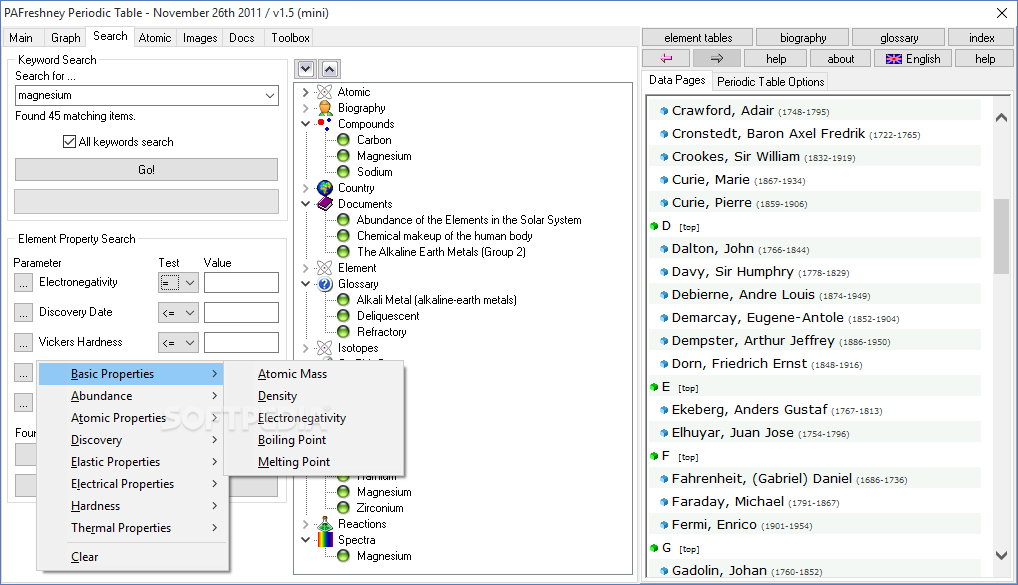Click the Biography person icon in tree
1018x585 pixels.
324,108
